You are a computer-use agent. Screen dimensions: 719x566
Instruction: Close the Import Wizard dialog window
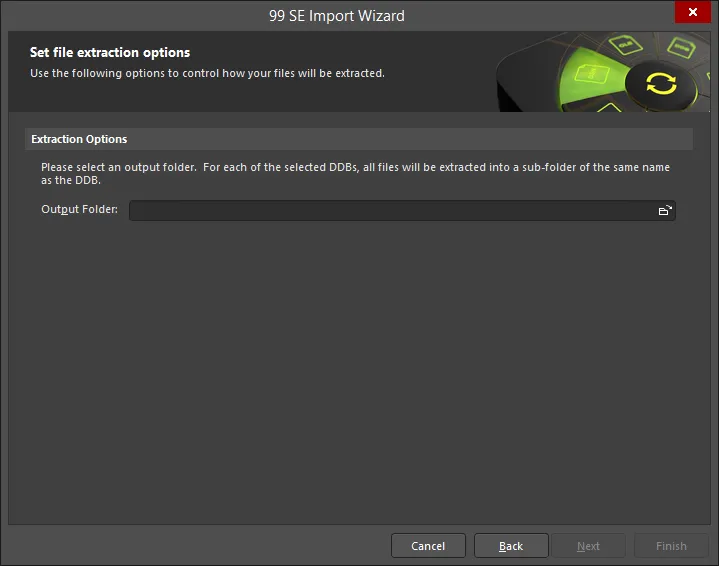point(692,12)
